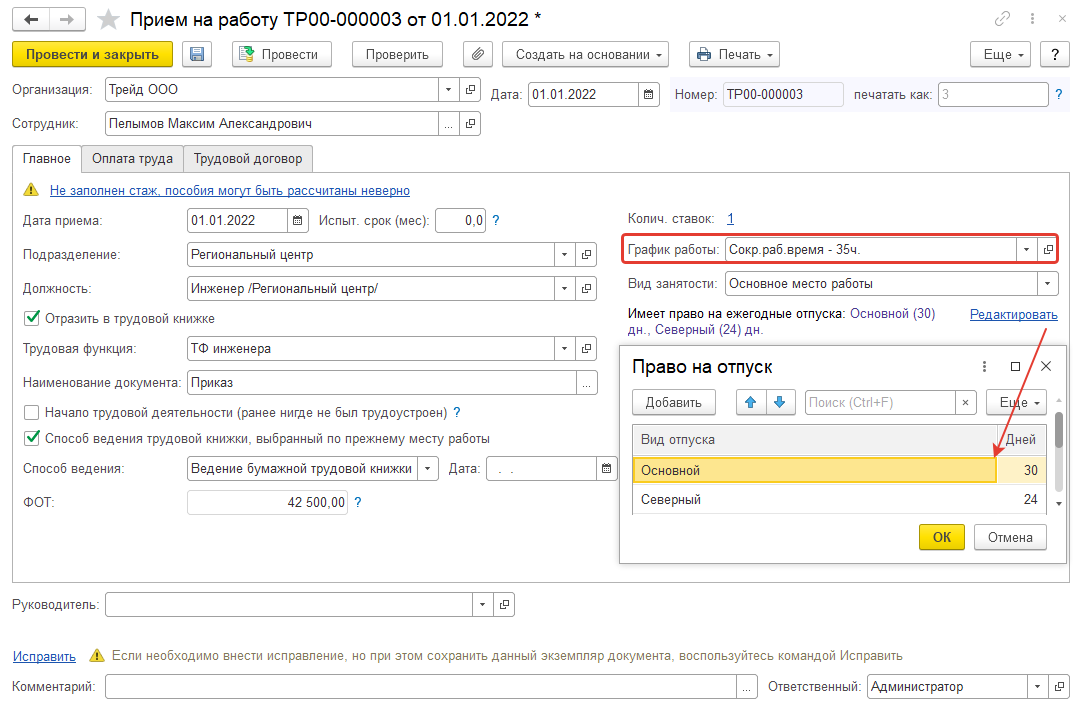This screenshot has height=706, width=1073.
Task: Click Отмена in Право на отпуск
Action: (x=1010, y=537)
